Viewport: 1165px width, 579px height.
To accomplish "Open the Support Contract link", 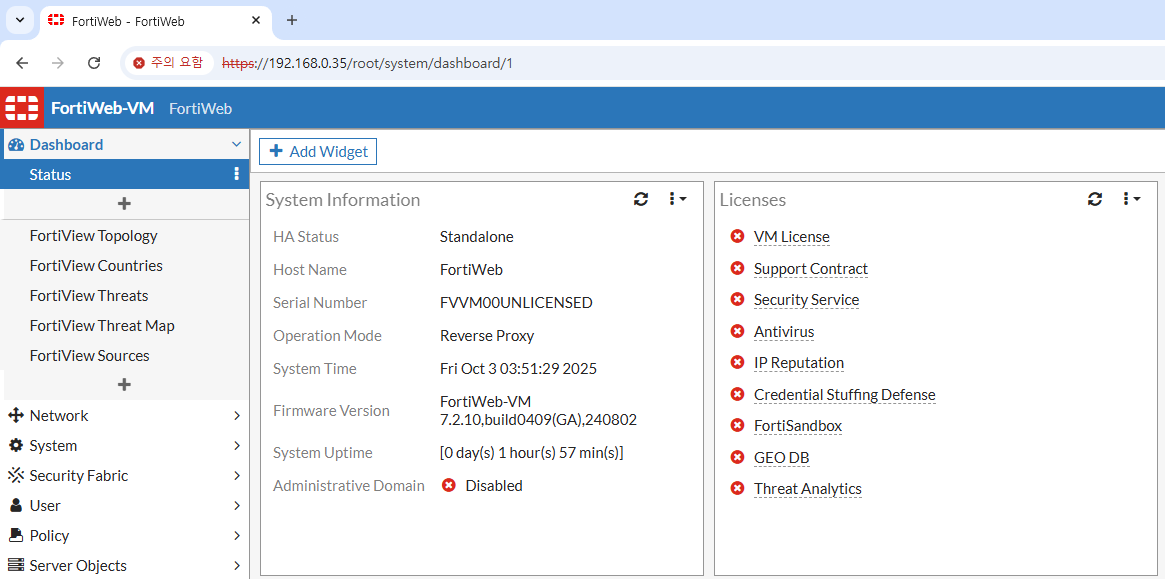I will (811, 268).
